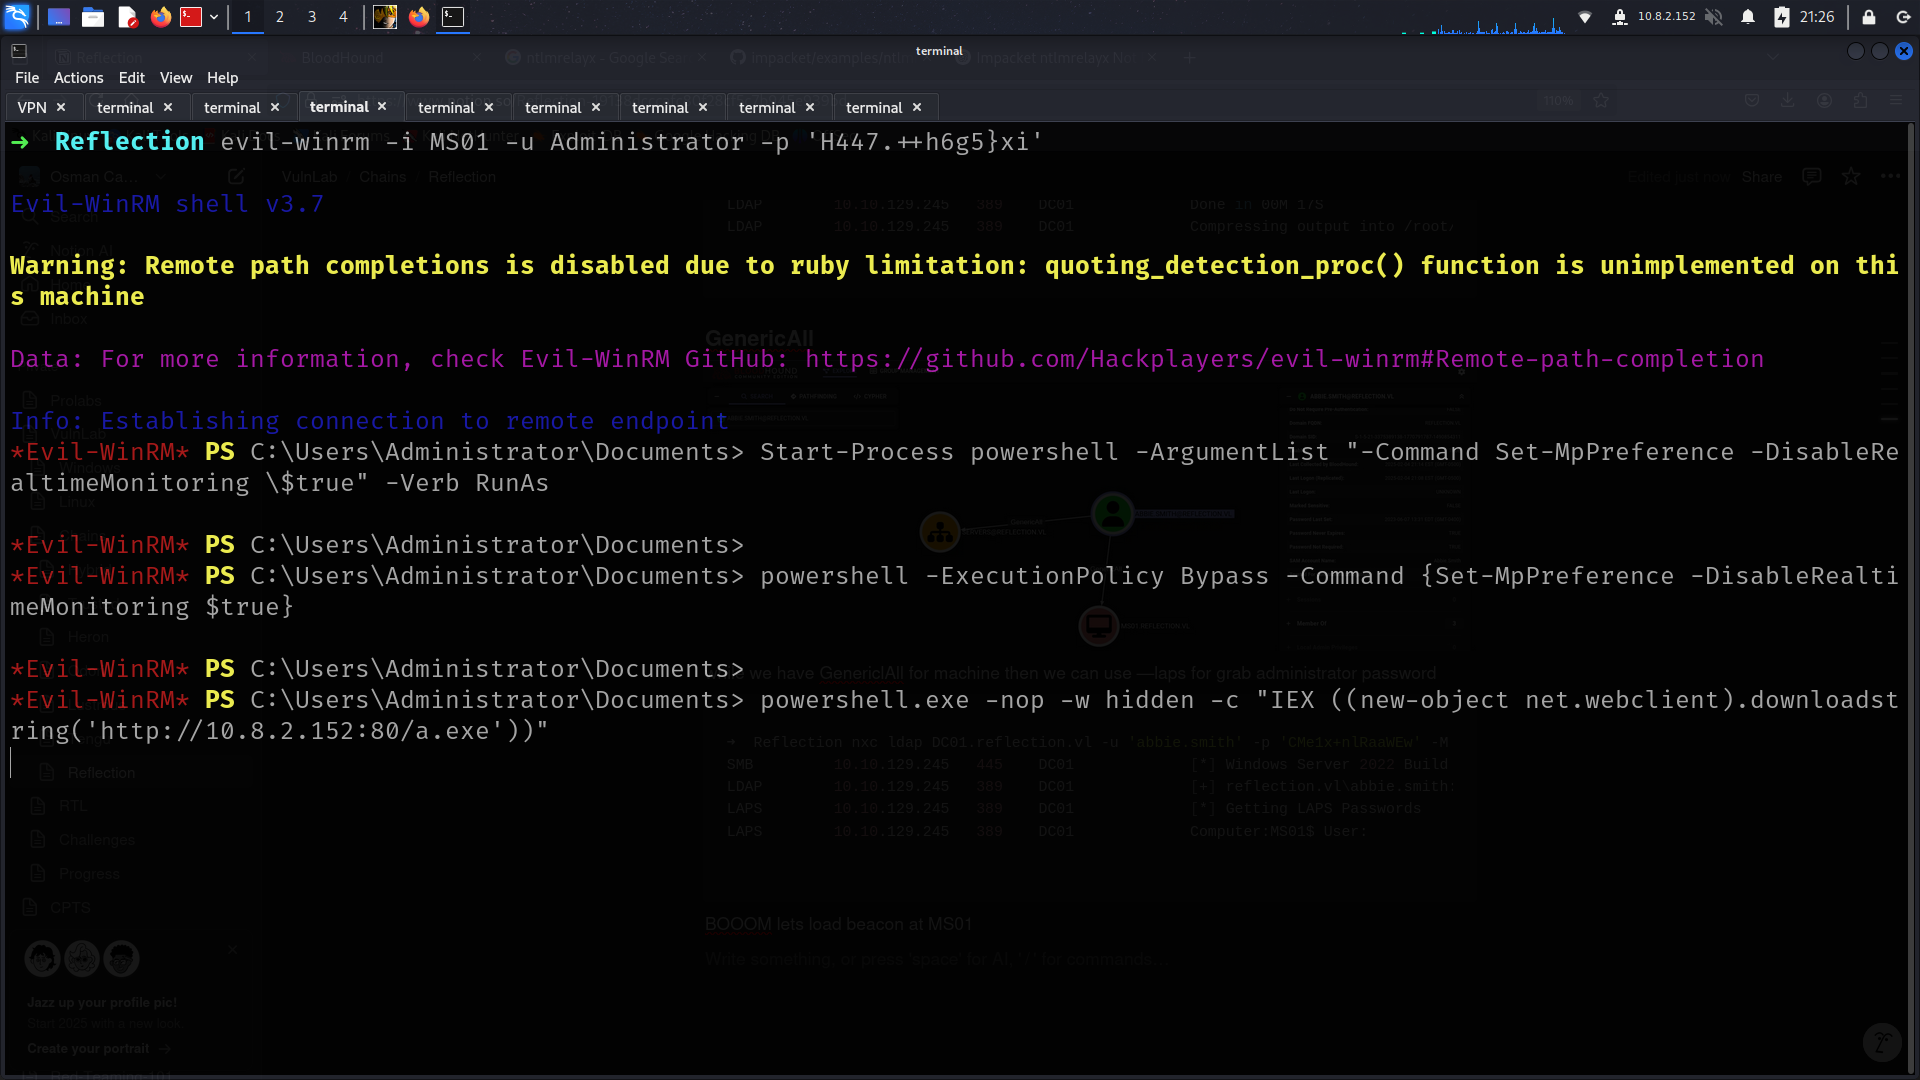Focus the running terminal window in the taskbar
Image resolution: width=1920 pixels, height=1080 pixels.
453,17
